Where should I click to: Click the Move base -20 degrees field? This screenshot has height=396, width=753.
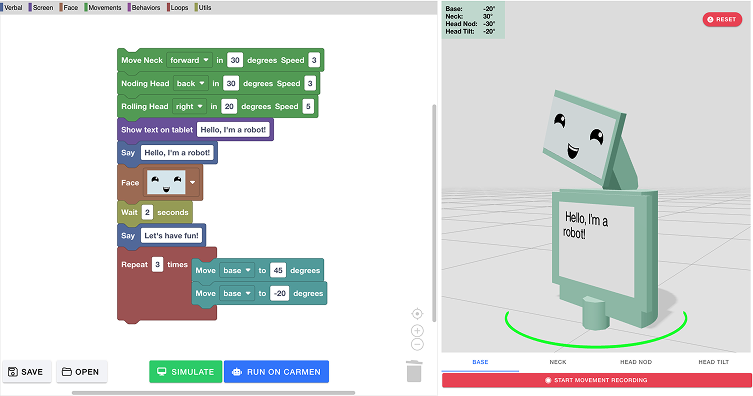point(279,293)
